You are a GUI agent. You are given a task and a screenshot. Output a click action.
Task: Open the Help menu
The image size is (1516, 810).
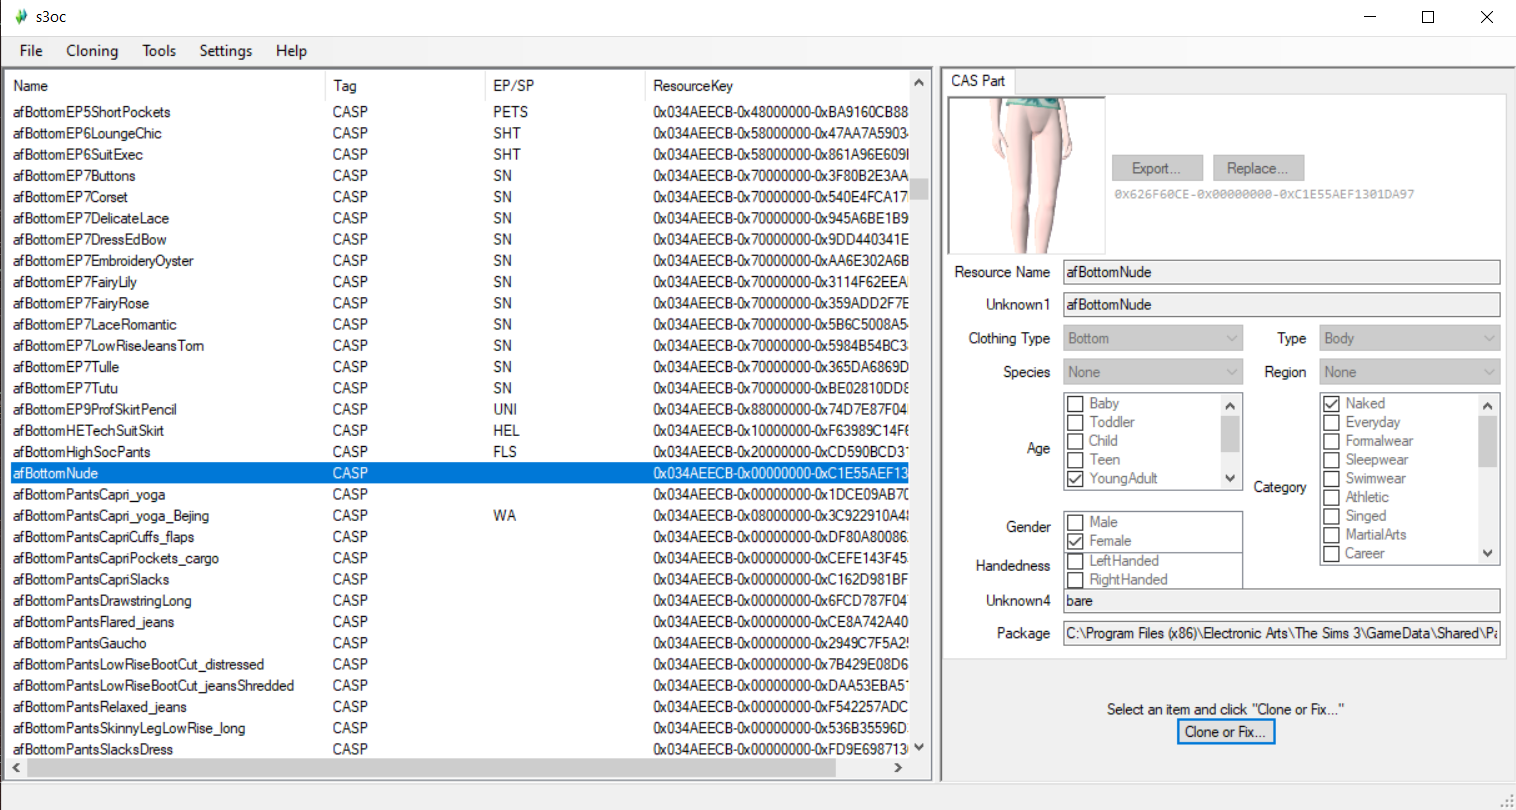pos(292,51)
